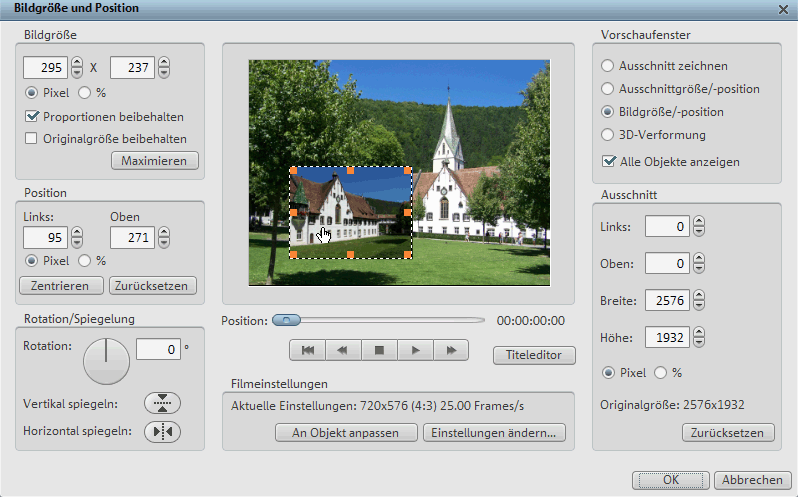Select 3D-Verformung option
The height and width of the screenshot is (497, 798).
(607, 135)
